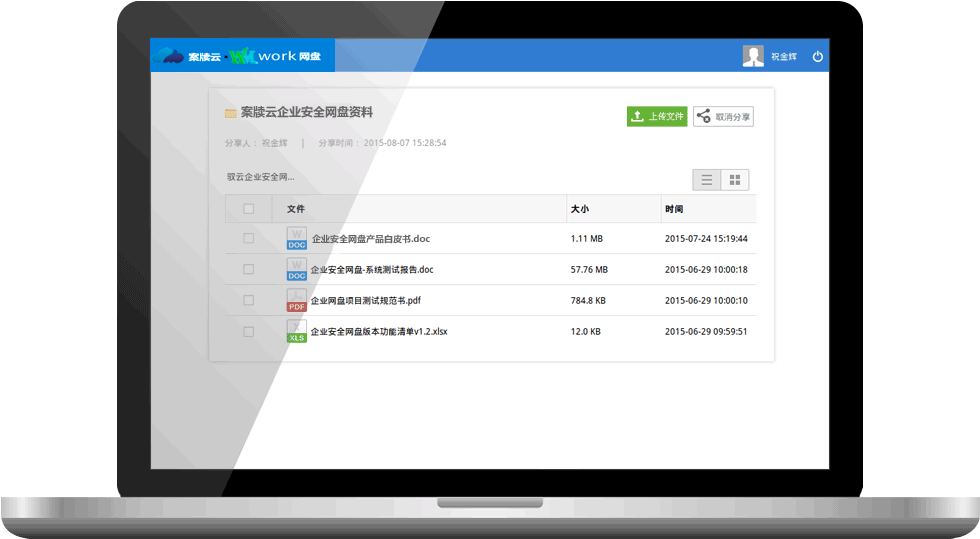
Task: Click the XLS icon for 功能清单 file
Action: [297, 331]
